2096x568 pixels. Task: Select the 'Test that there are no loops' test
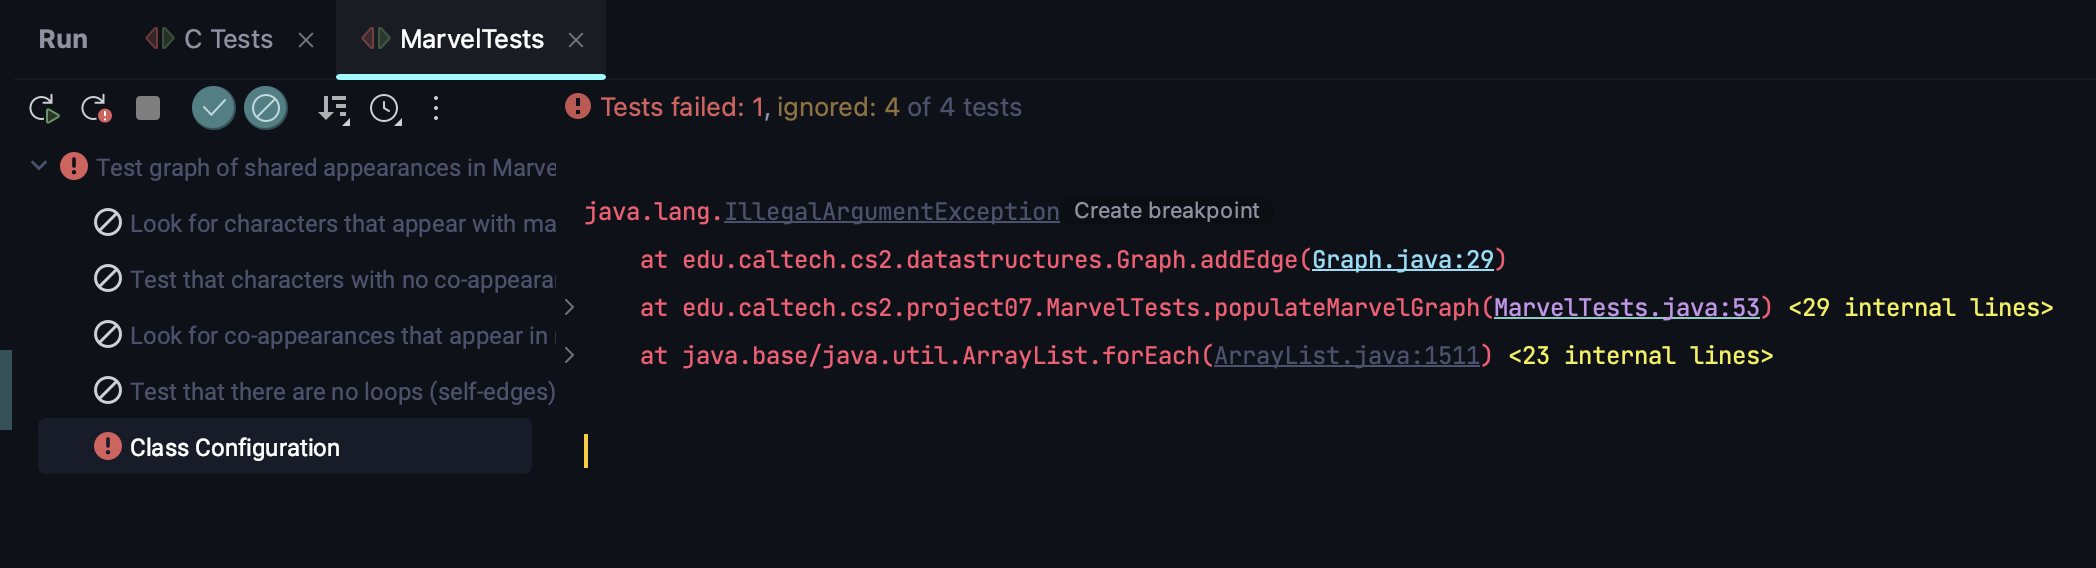(342, 391)
